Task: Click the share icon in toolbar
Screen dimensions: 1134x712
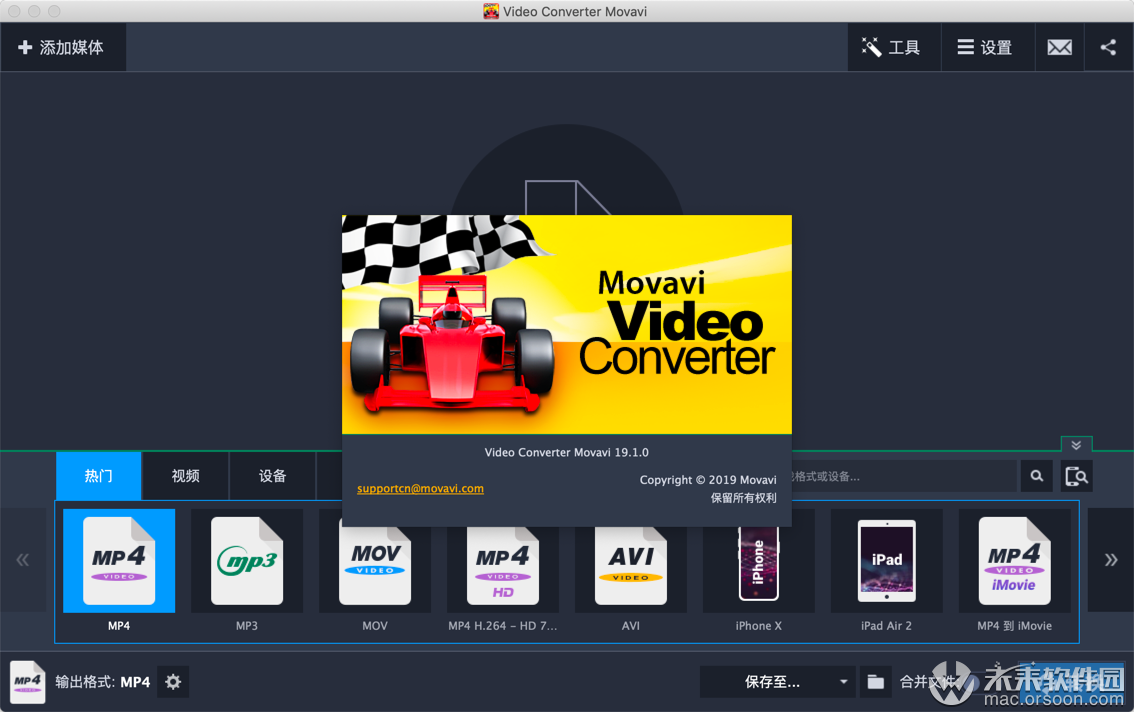Action: (x=1108, y=47)
